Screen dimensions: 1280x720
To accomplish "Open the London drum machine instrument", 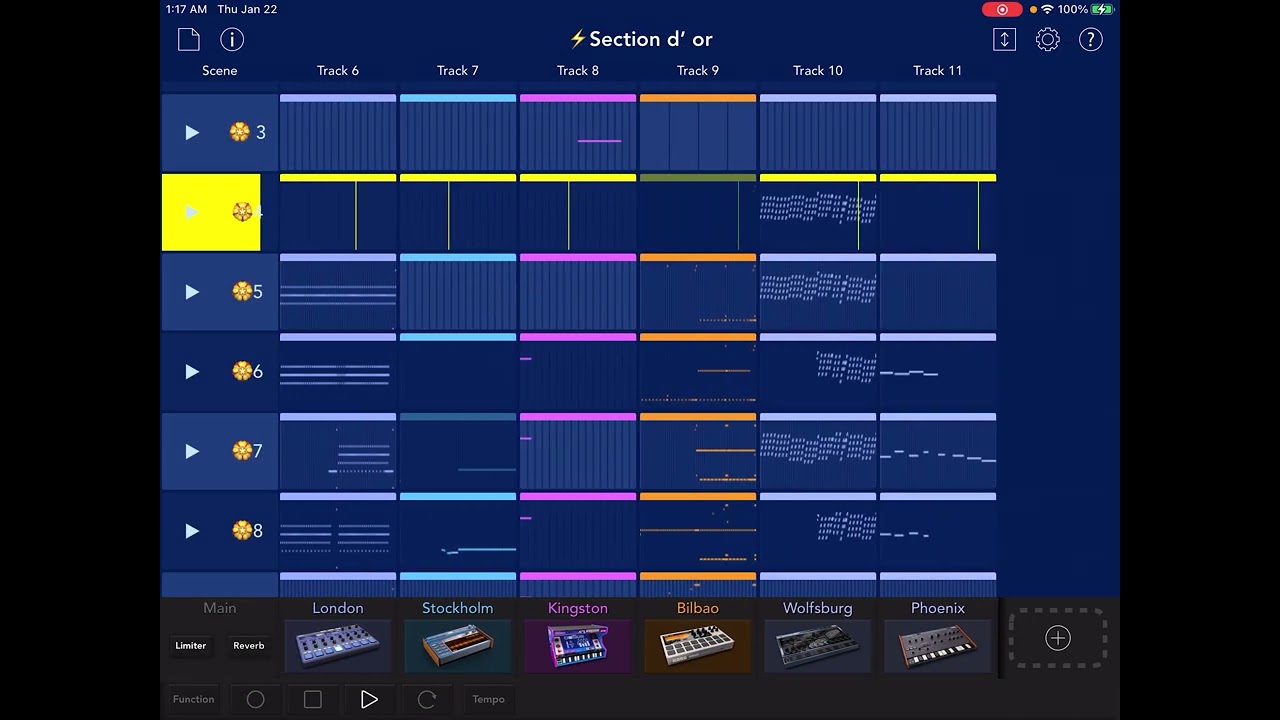I will [x=338, y=646].
